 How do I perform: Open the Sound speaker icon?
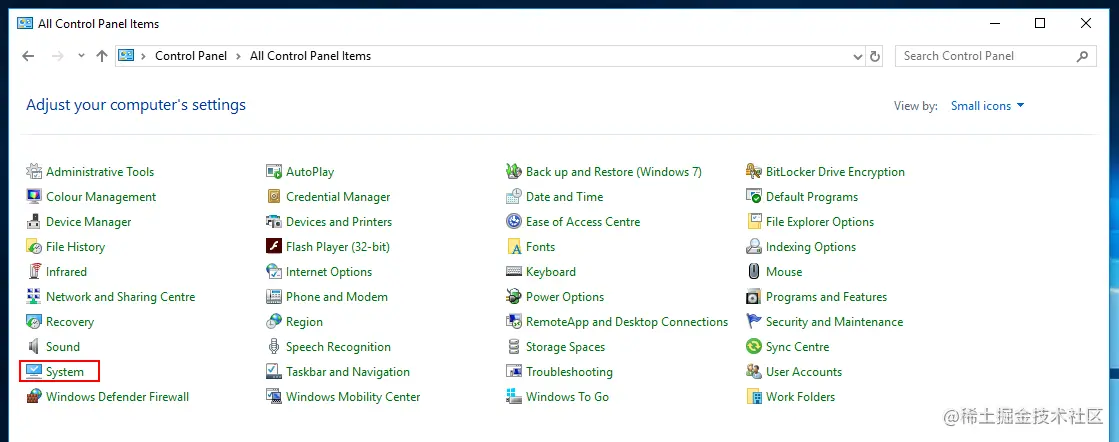tap(34, 347)
